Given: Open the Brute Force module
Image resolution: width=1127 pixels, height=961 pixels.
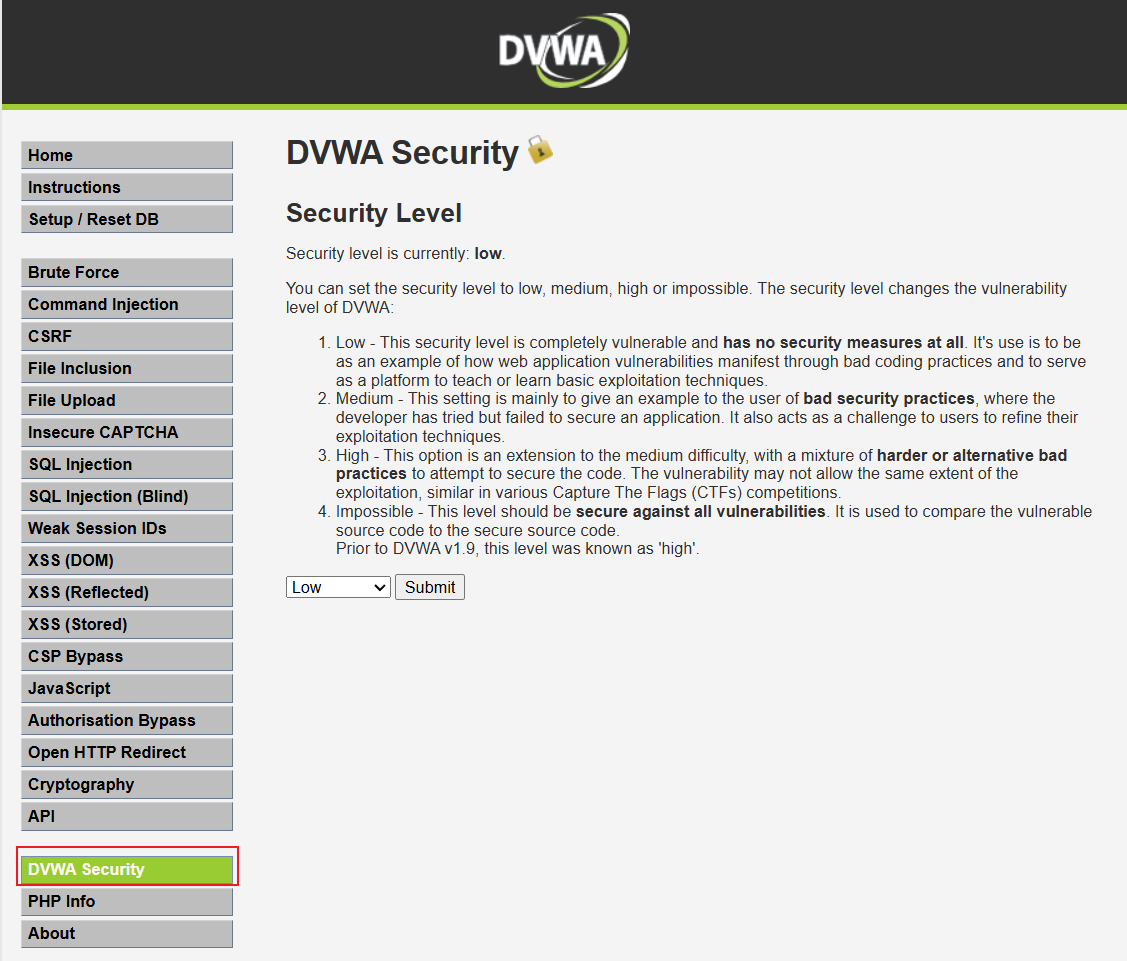Looking at the screenshot, I should (126, 272).
